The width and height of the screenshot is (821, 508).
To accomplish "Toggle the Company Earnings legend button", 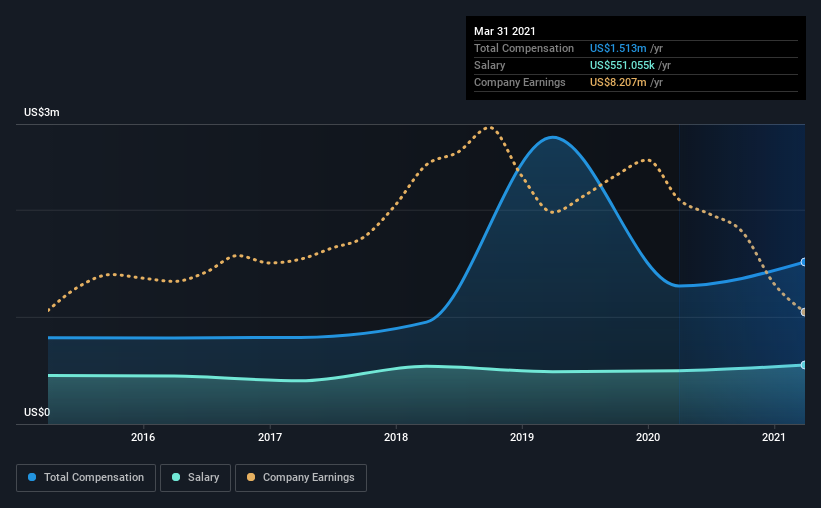I will click(301, 478).
